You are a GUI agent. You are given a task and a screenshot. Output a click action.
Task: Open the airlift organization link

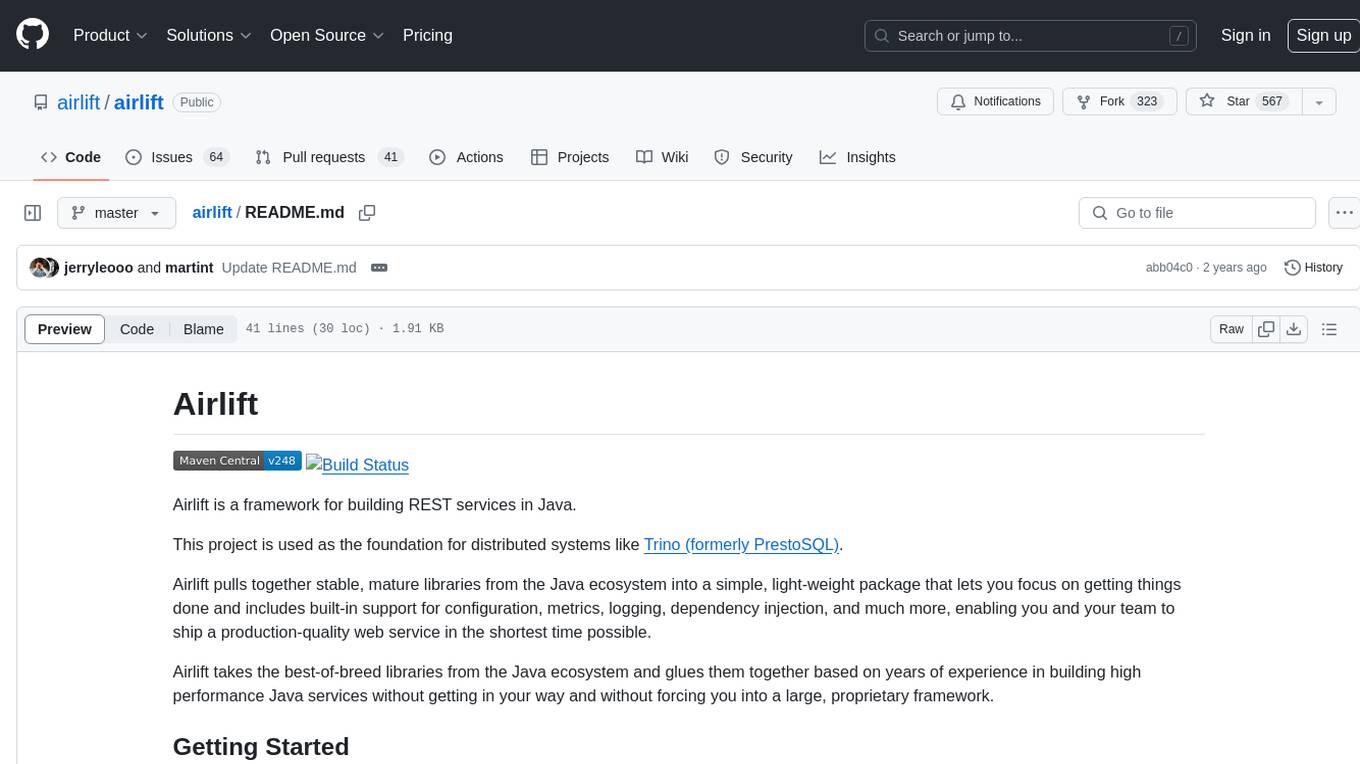(78, 102)
